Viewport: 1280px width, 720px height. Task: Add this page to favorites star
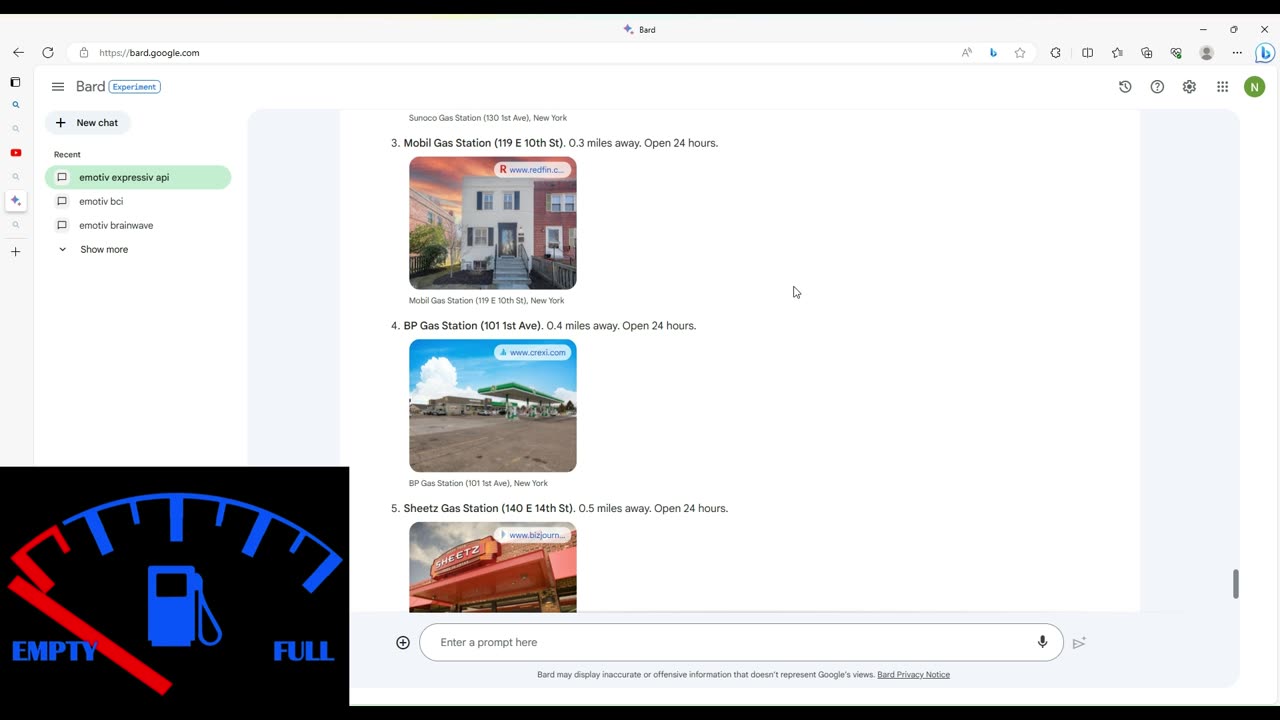tap(1020, 52)
